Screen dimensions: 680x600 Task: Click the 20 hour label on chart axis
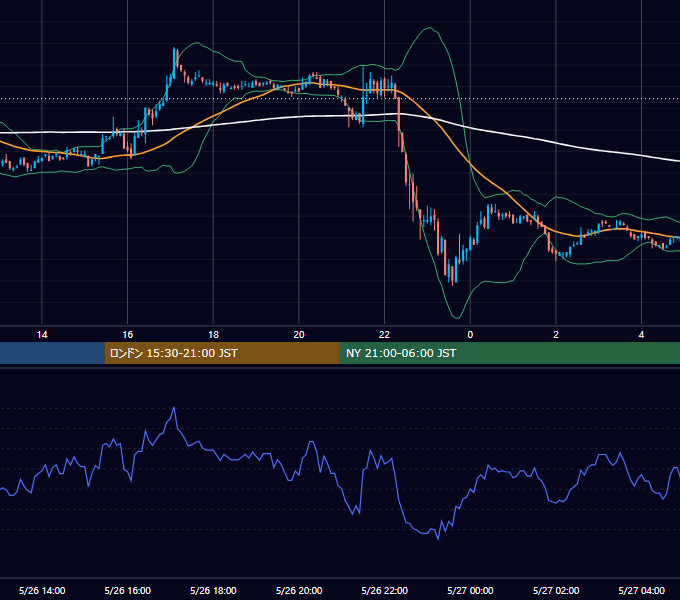pyautogui.click(x=299, y=335)
